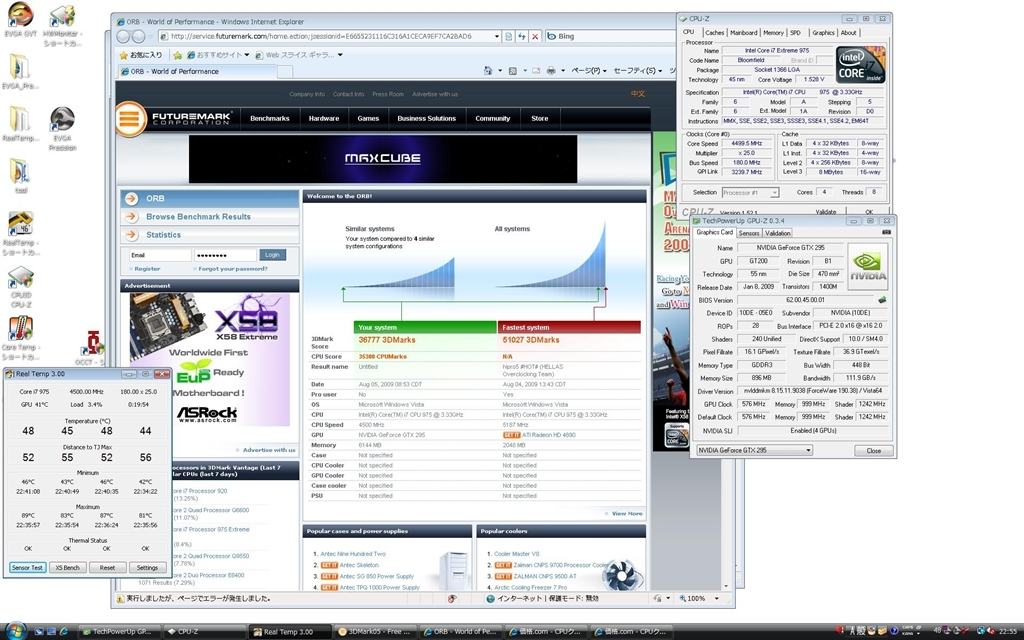This screenshot has width=1024, height=640.
Task: Open the Processor #1 selection dropdown in CPU-Z
Action: (750, 193)
